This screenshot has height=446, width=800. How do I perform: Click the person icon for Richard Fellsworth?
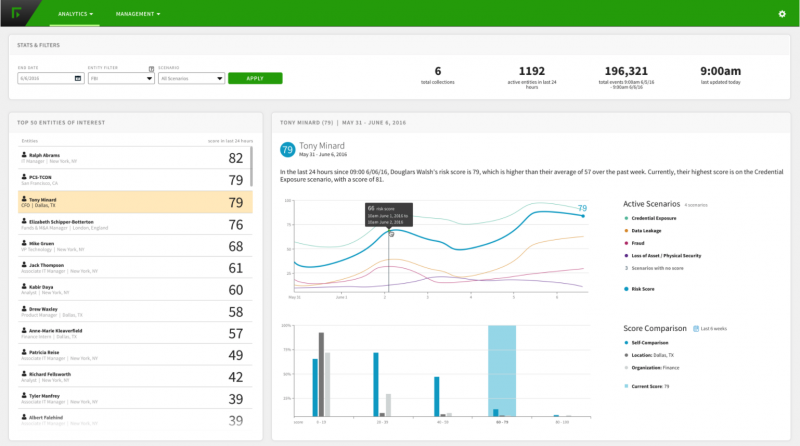[x=24, y=374]
